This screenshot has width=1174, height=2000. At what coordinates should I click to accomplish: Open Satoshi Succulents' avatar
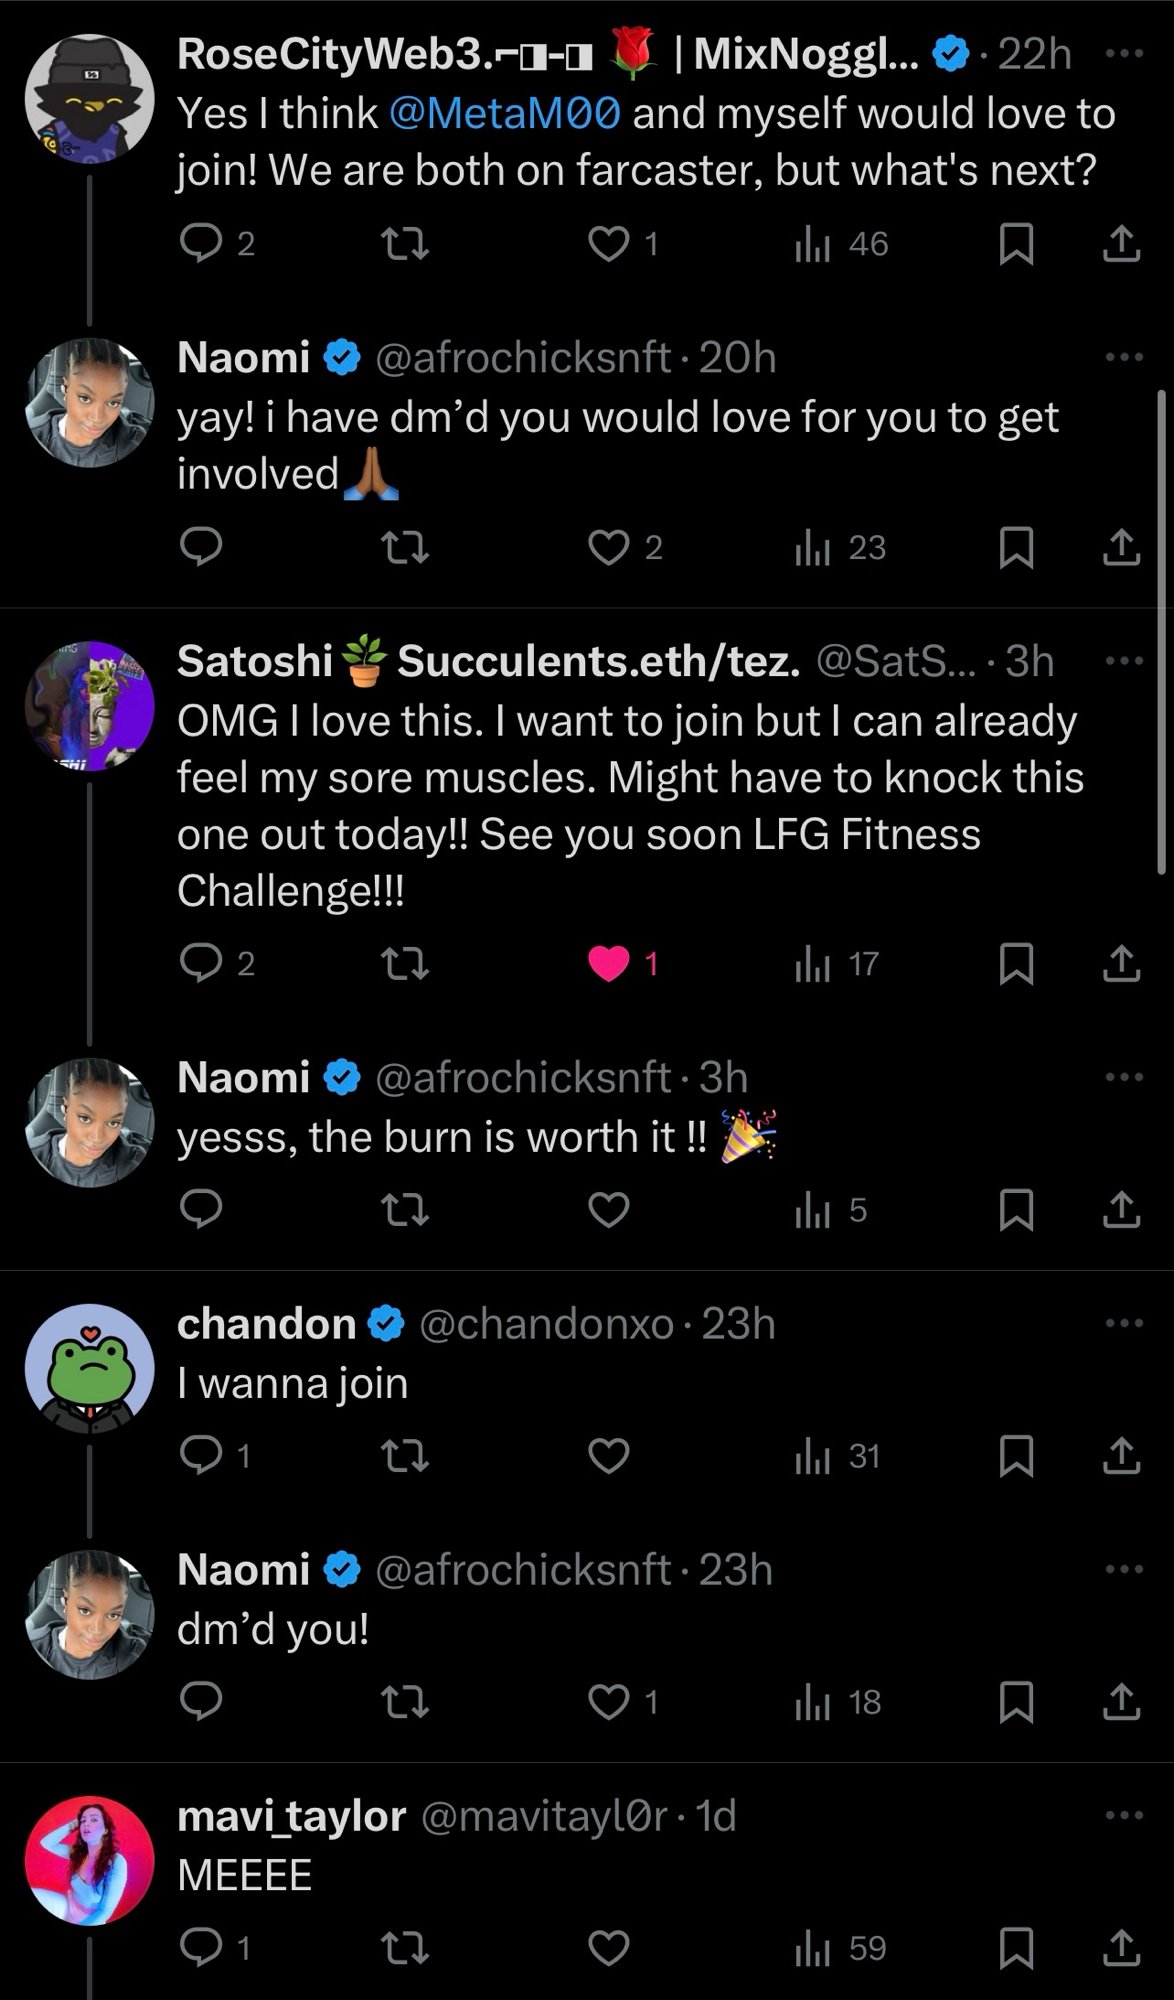click(90, 706)
